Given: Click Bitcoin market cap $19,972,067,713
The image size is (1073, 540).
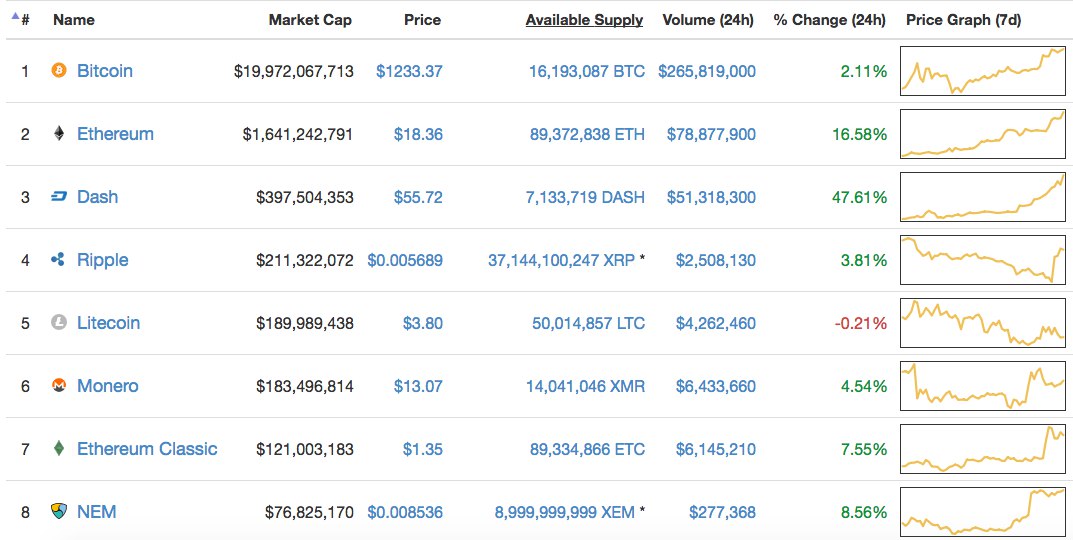Looking at the screenshot, I should click(x=294, y=71).
